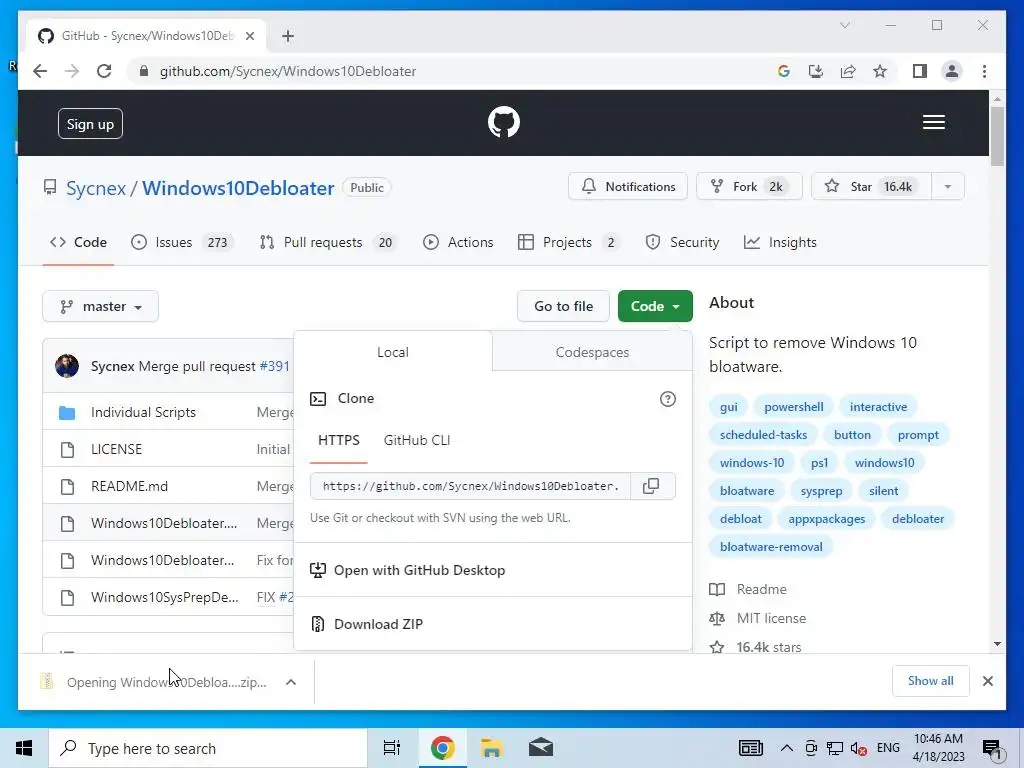This screenshot has height=768, width=1024.
Task: Click install app icon in address bar
Action: pos(816,71)
